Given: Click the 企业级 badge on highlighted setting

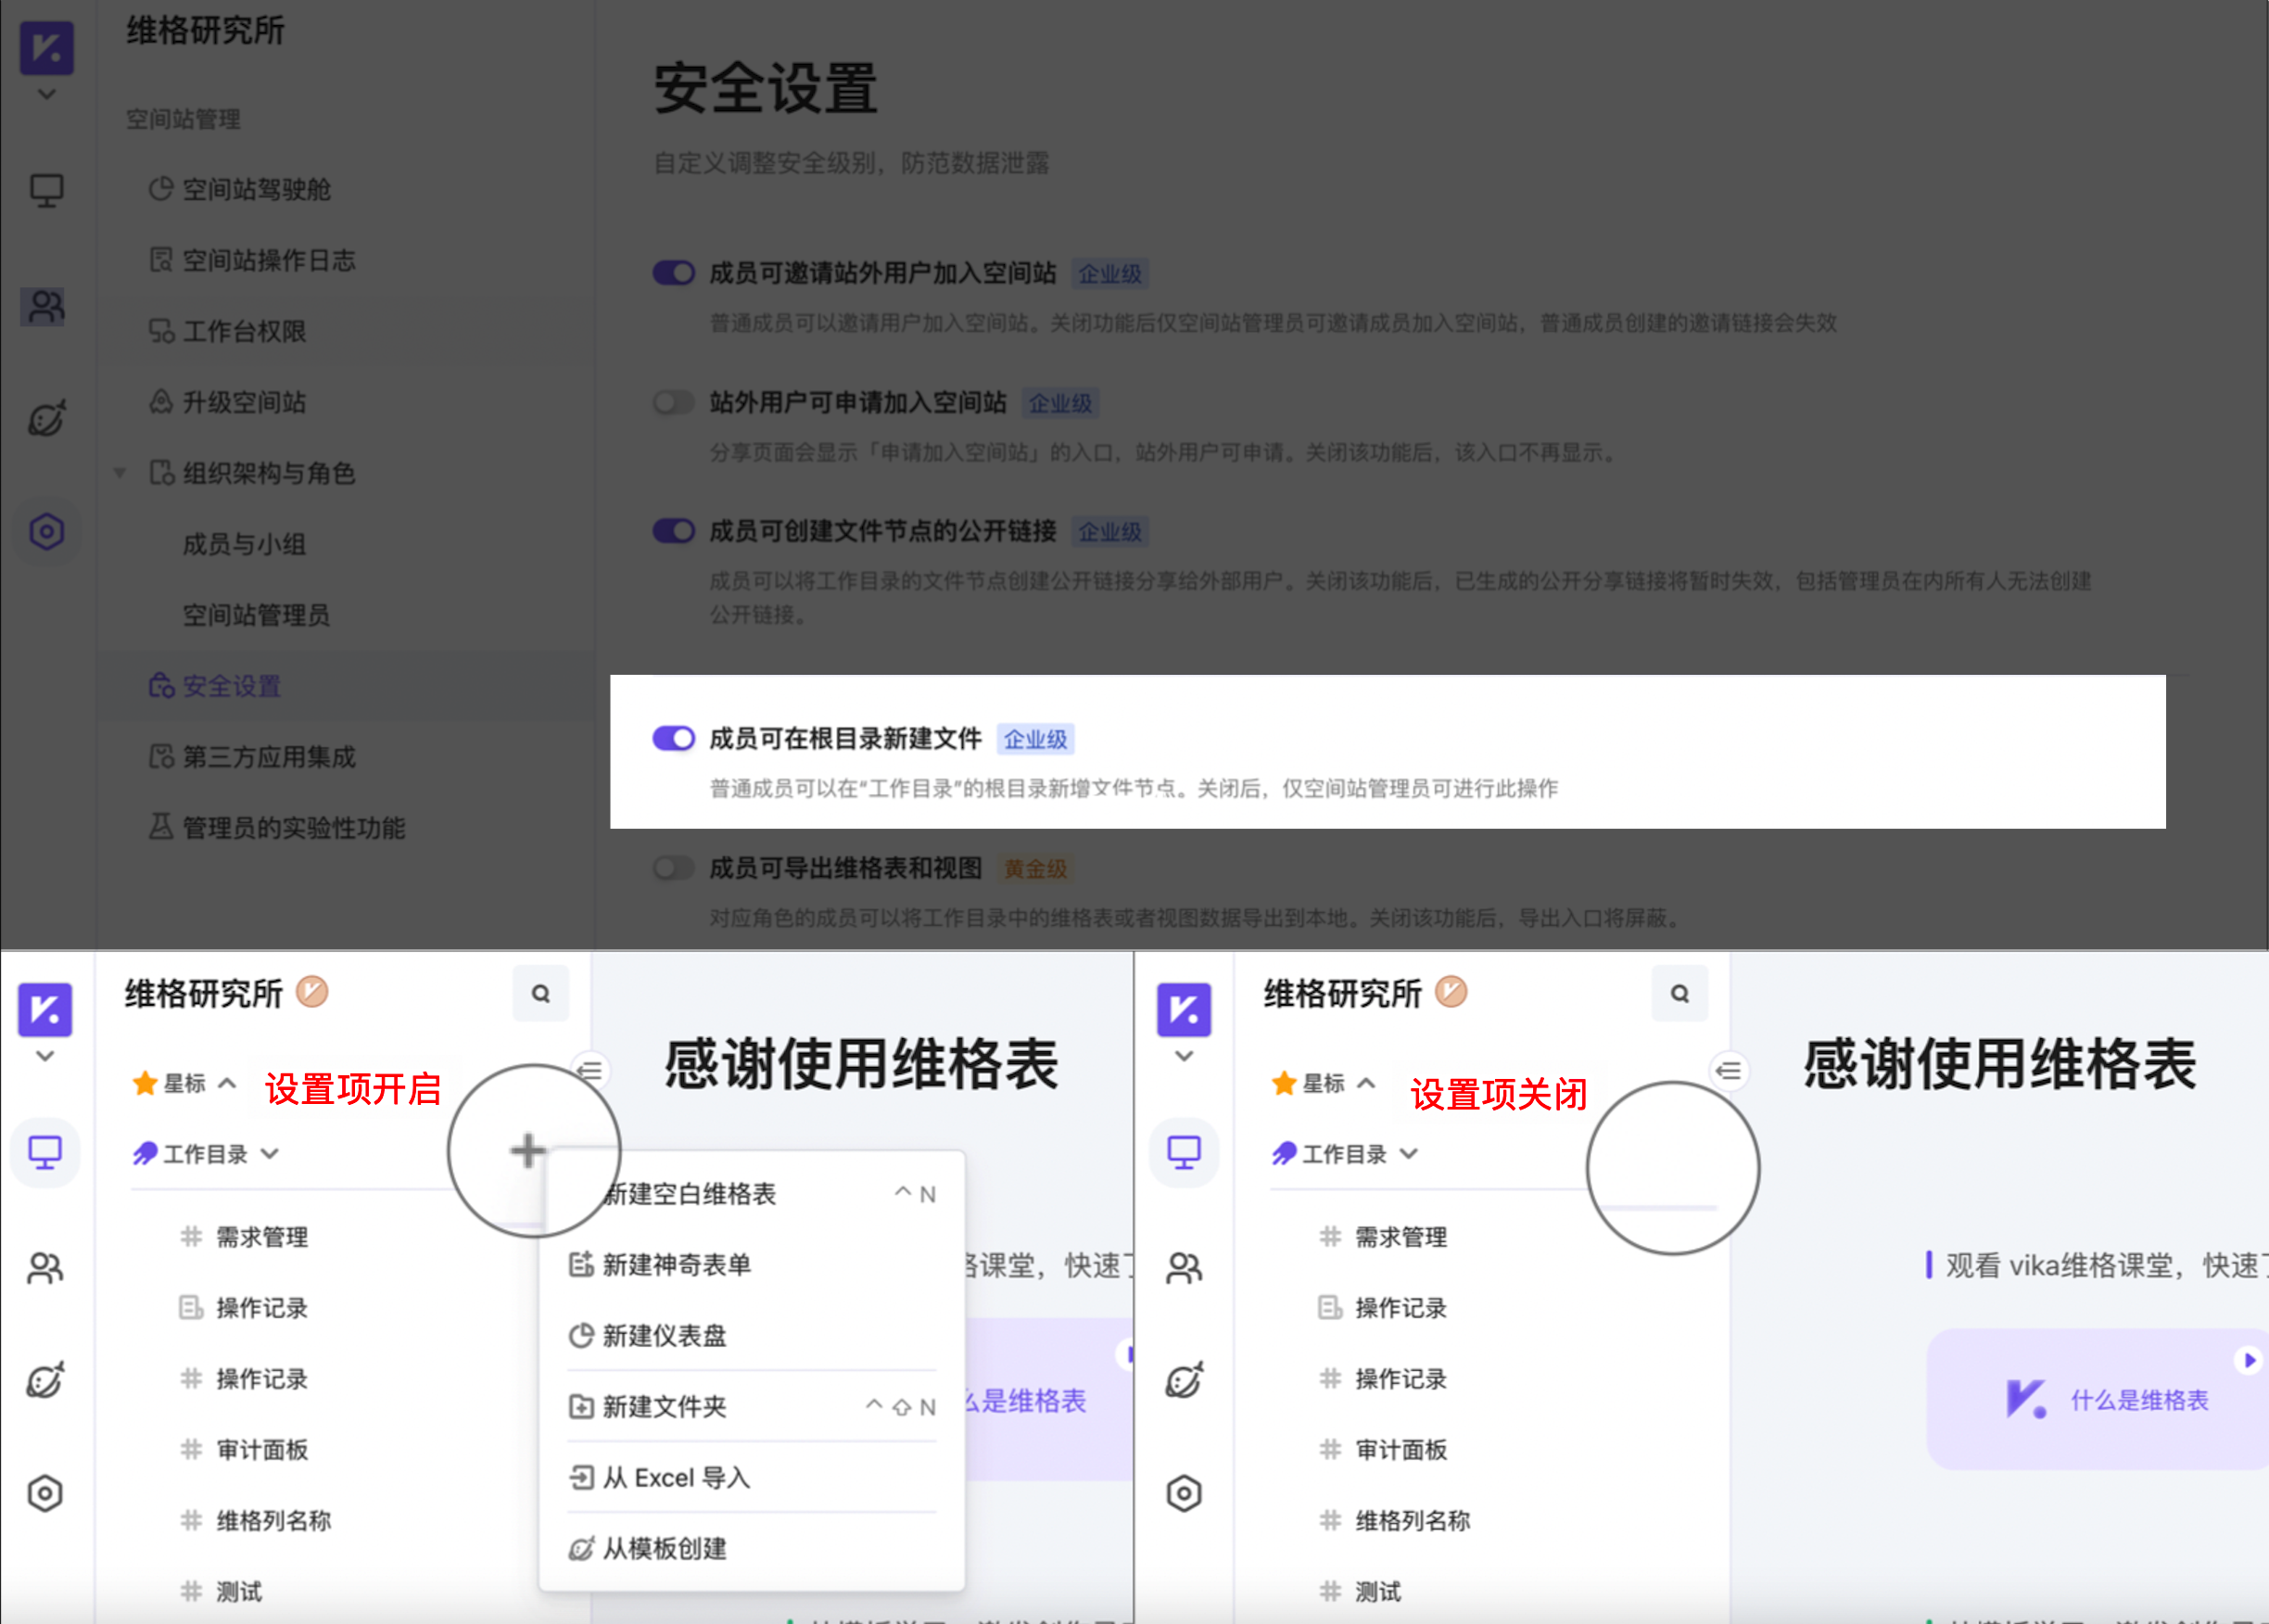Looking at the screenshot, I should point(1035,739).
